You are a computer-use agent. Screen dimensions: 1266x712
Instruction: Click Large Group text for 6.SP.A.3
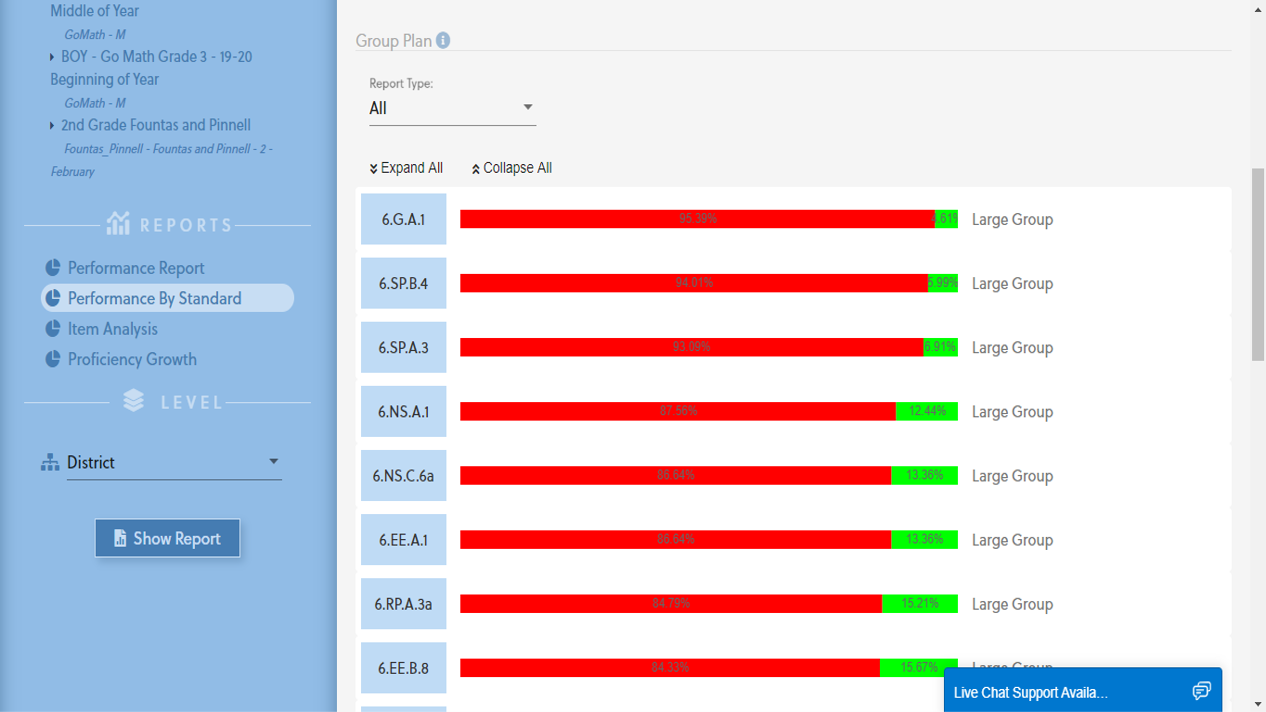tap(1012, 347)
